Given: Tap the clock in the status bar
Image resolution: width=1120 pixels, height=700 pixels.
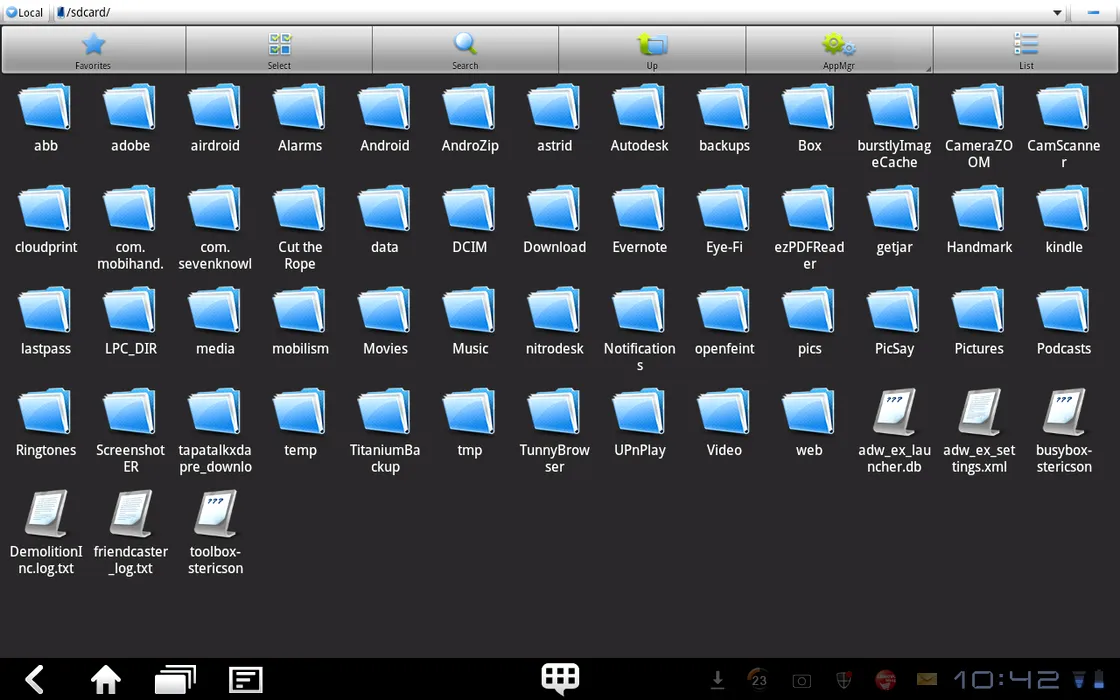Looking at the screenshot, I should click(x=1005, y=680).
